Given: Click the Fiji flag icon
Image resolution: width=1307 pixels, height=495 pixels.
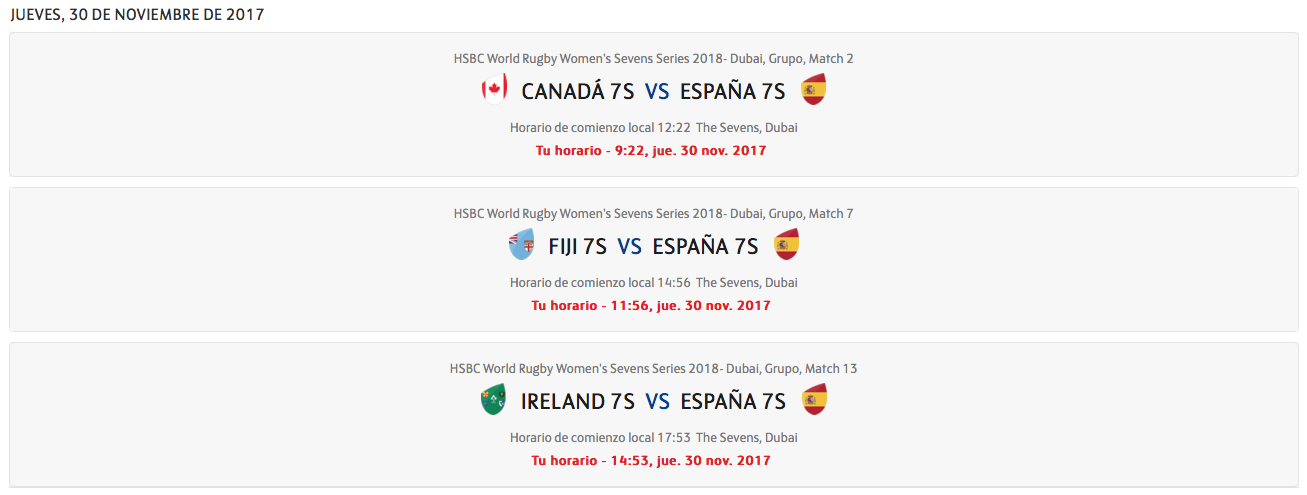Looking at the screenshot, I should 520,246.
